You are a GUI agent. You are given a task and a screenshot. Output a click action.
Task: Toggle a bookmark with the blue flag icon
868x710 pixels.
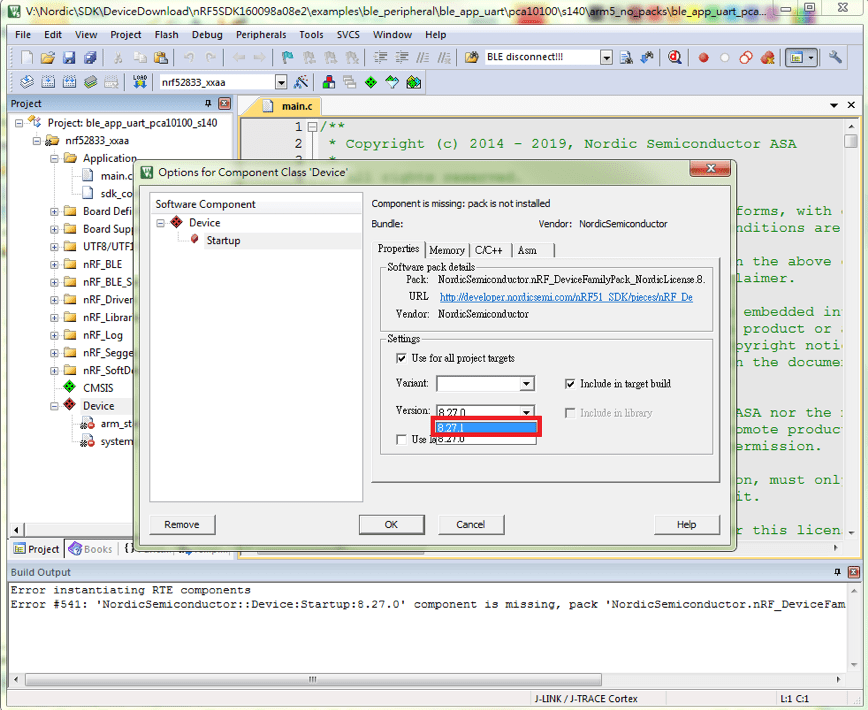(287, 57)
